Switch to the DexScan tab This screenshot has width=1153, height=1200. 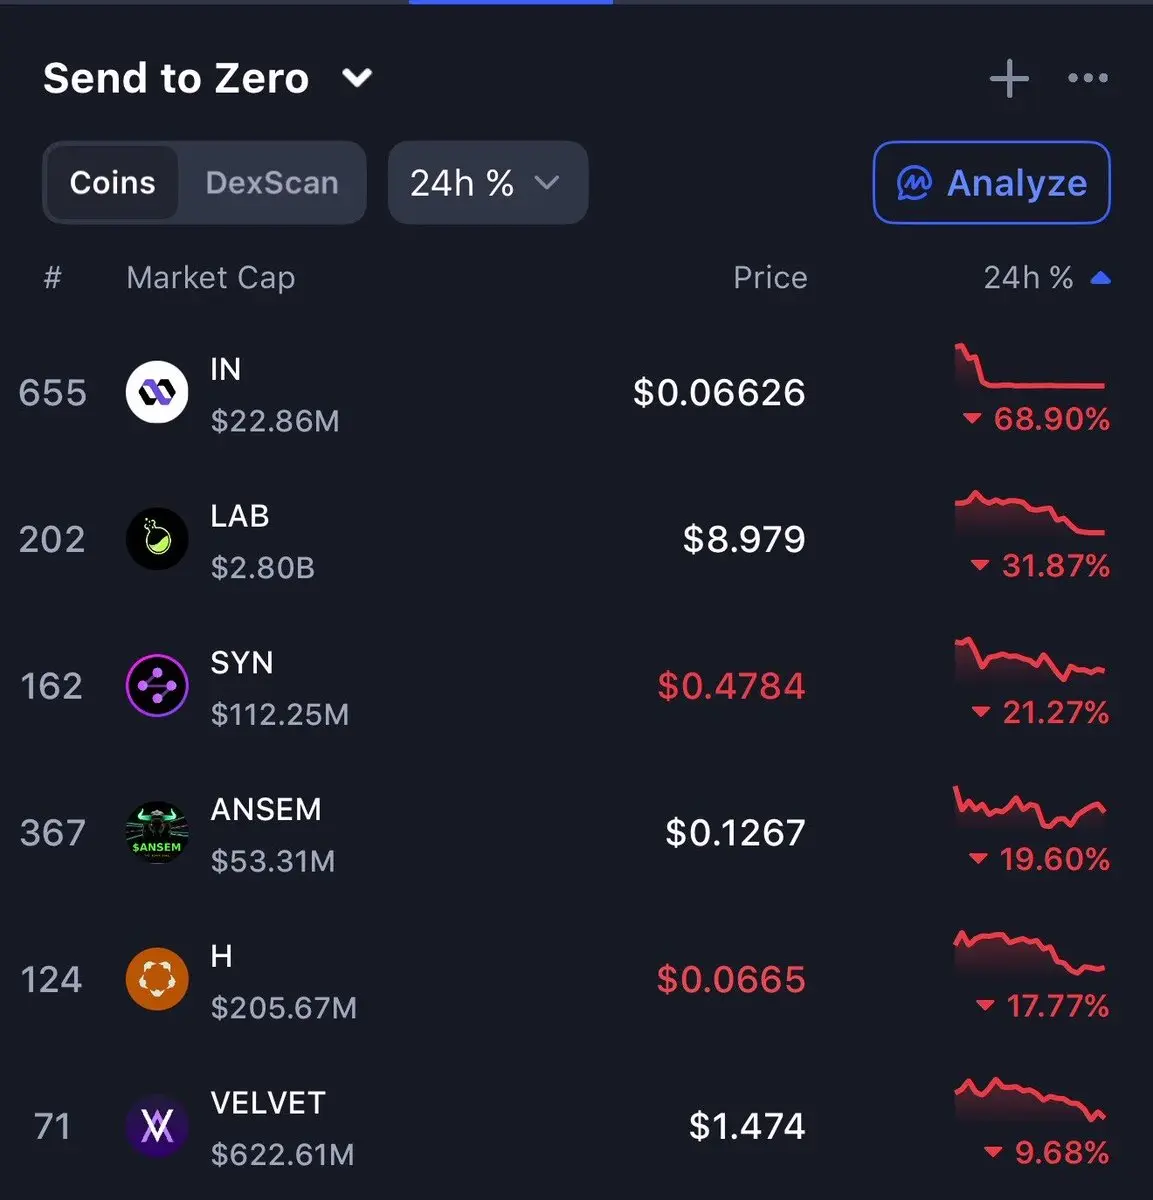click(x=272, y=182)
